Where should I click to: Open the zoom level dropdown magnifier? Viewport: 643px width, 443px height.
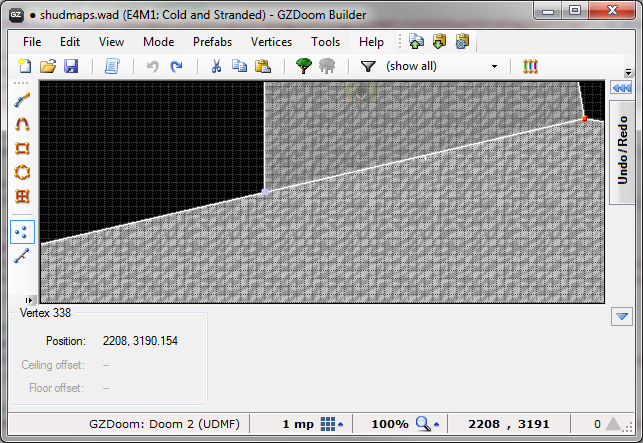tap(427, 424)
